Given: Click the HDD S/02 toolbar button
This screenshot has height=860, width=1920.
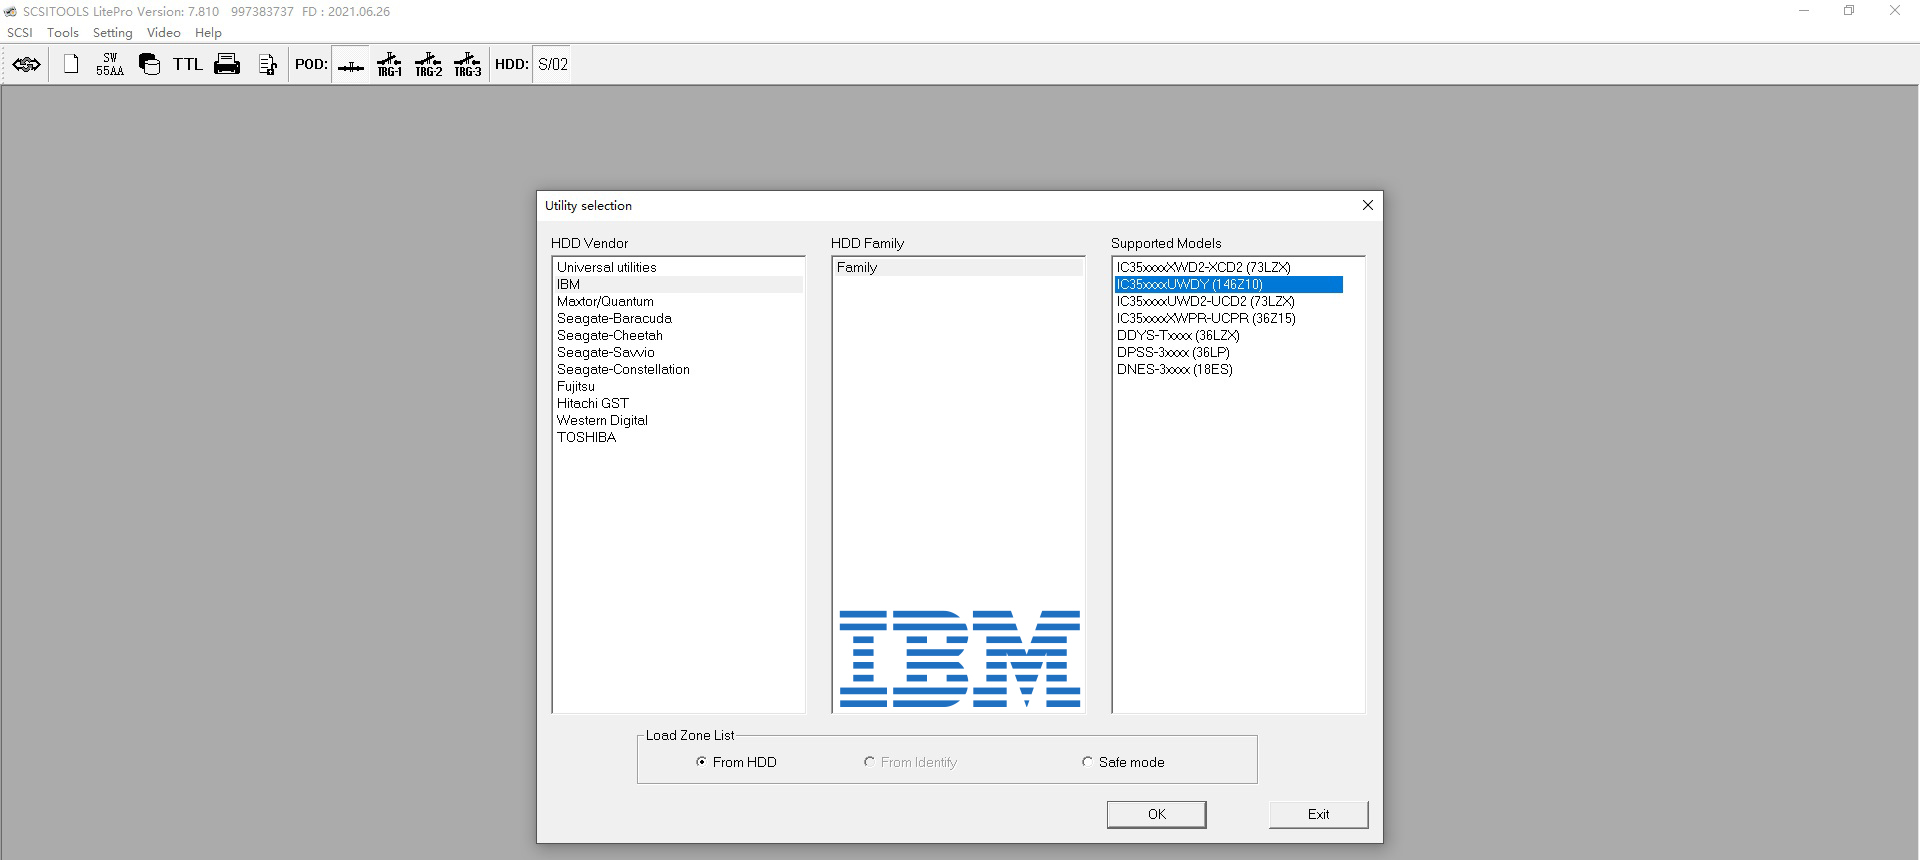Looking at the screenshot, I should tap(552, 65).
